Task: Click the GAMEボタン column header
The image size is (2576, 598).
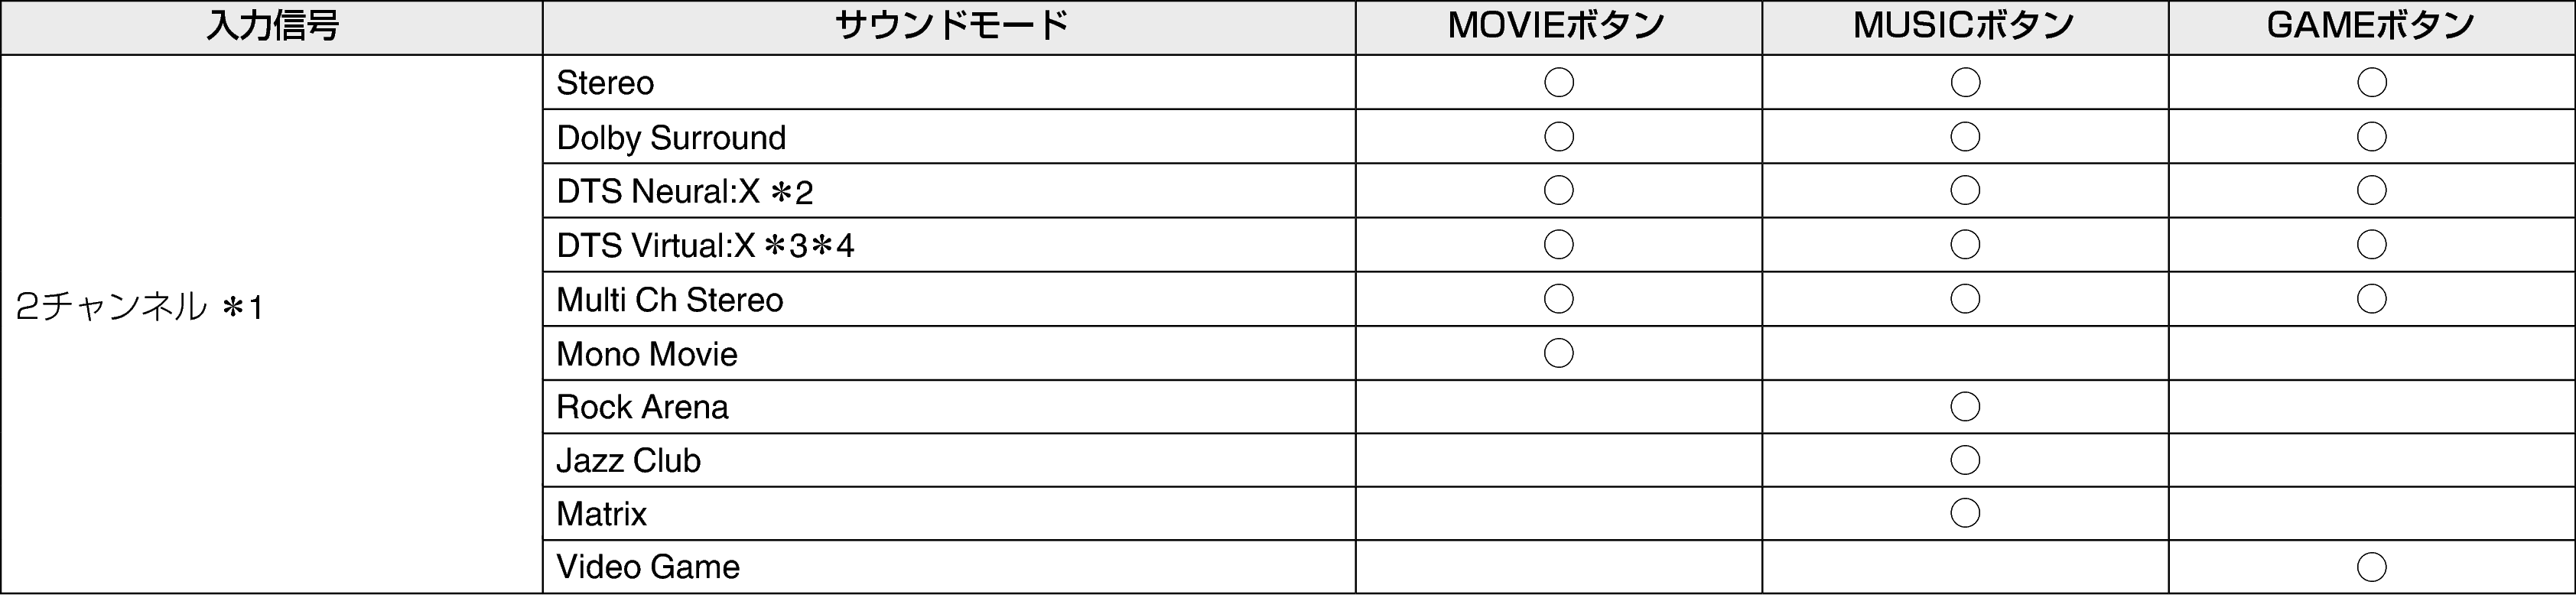Action: coord(2370,27)
